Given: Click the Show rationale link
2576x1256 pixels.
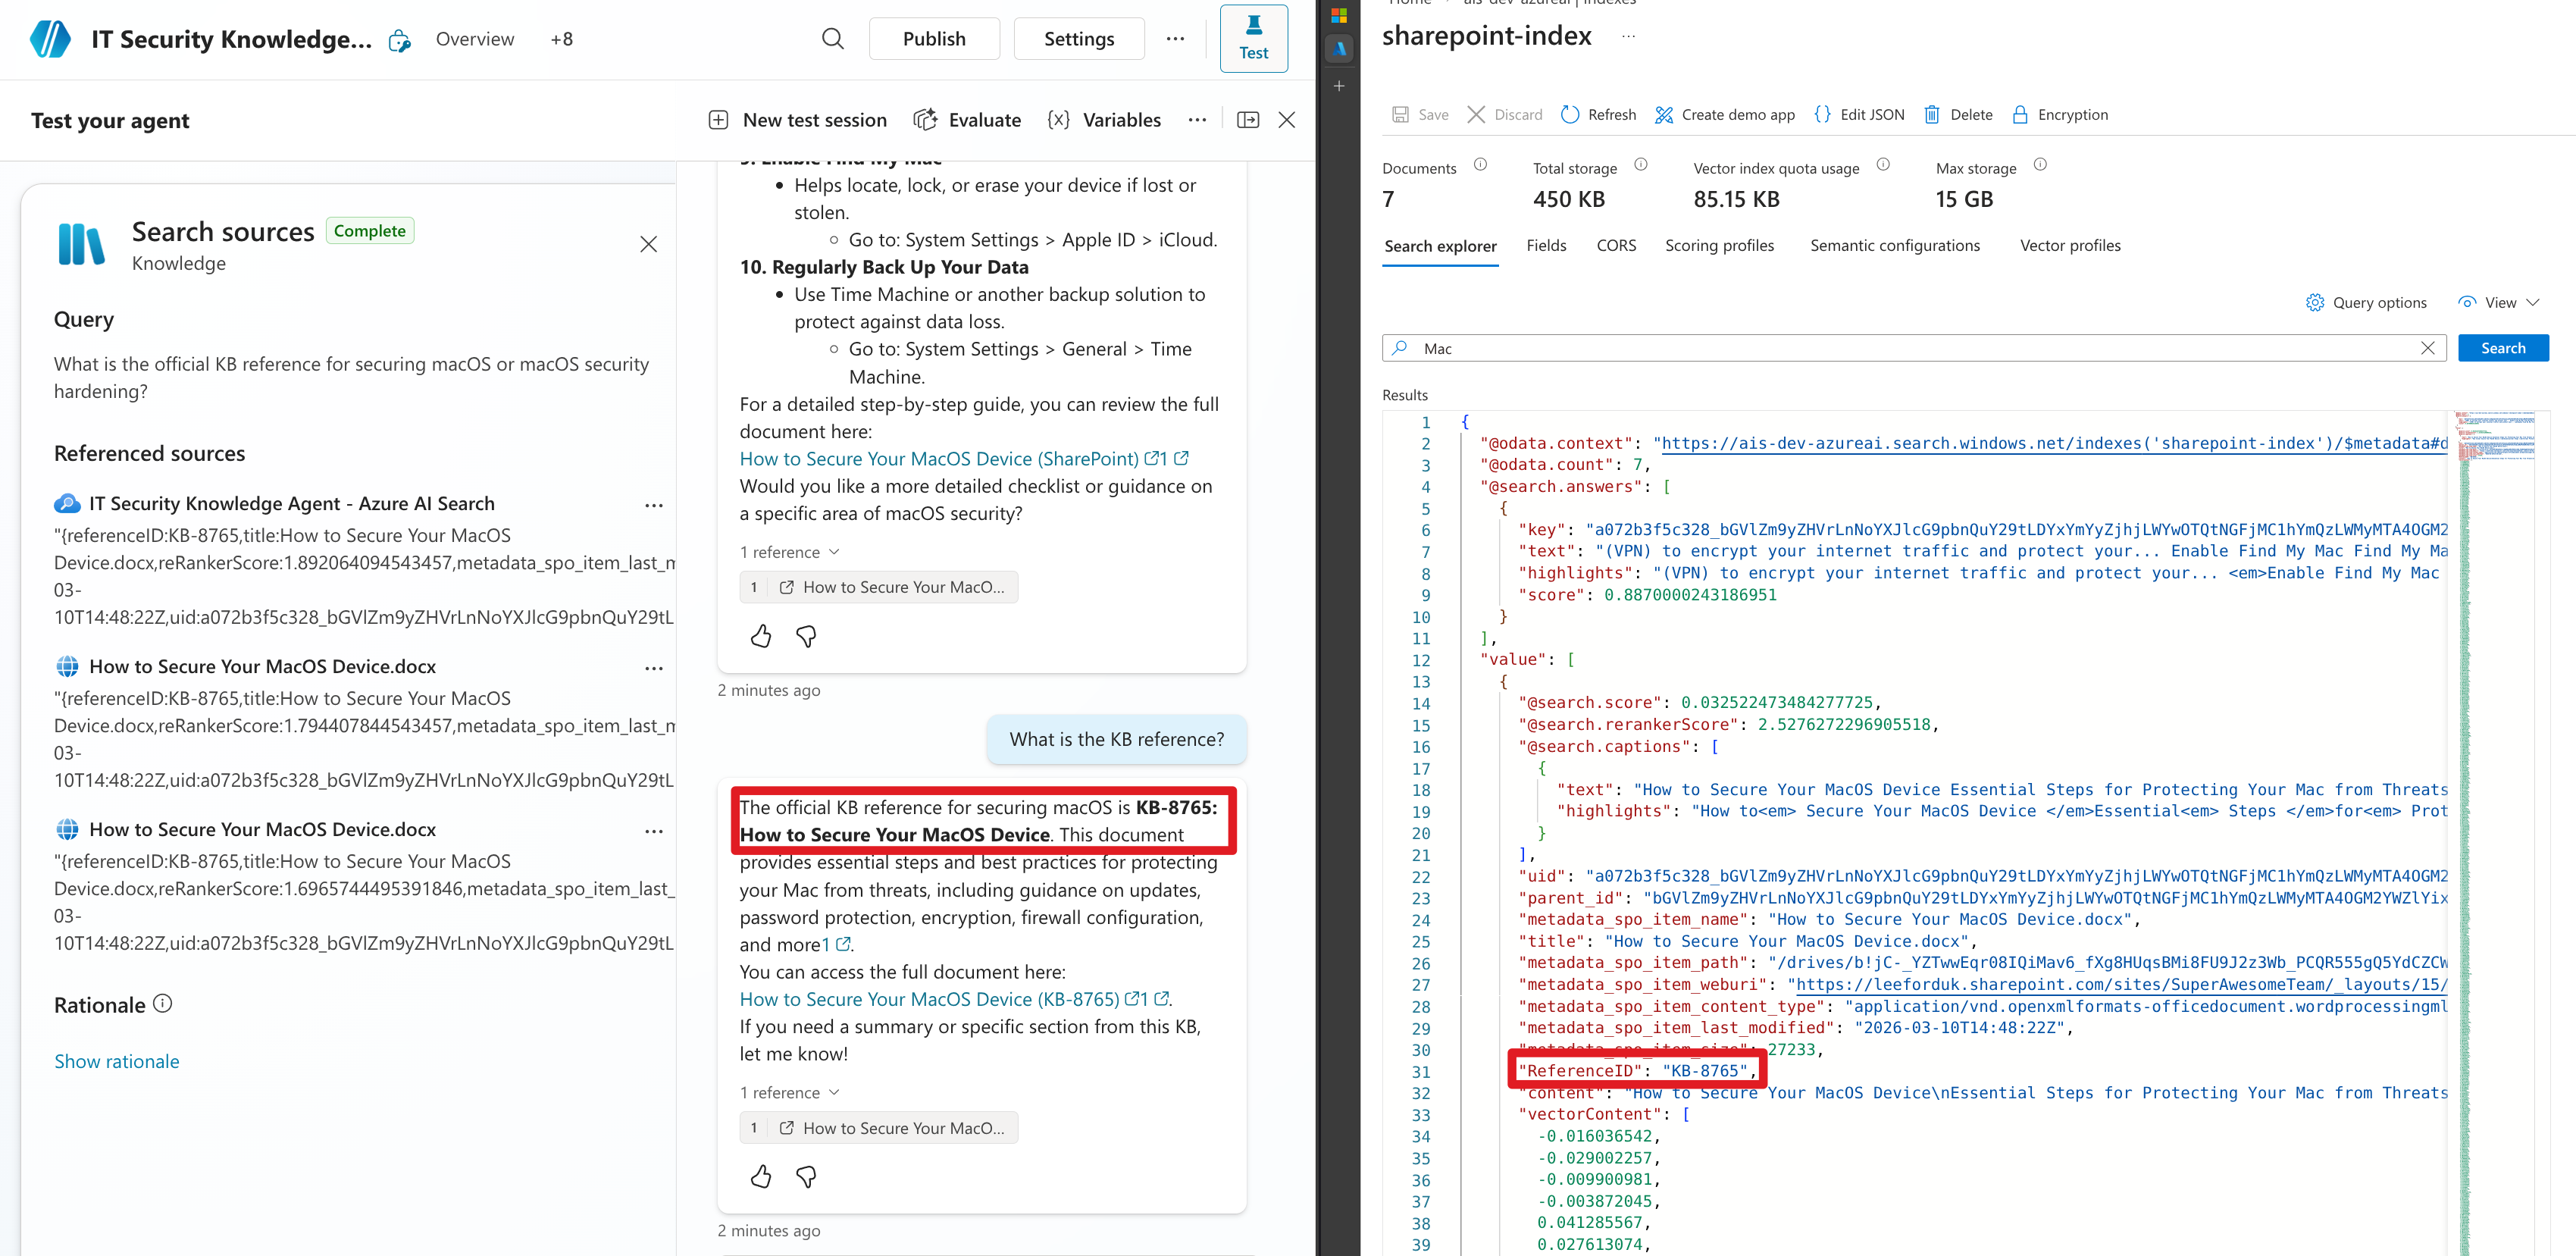Looking at the screenshot, I should pyautogui.click(x=116, y=1060).
